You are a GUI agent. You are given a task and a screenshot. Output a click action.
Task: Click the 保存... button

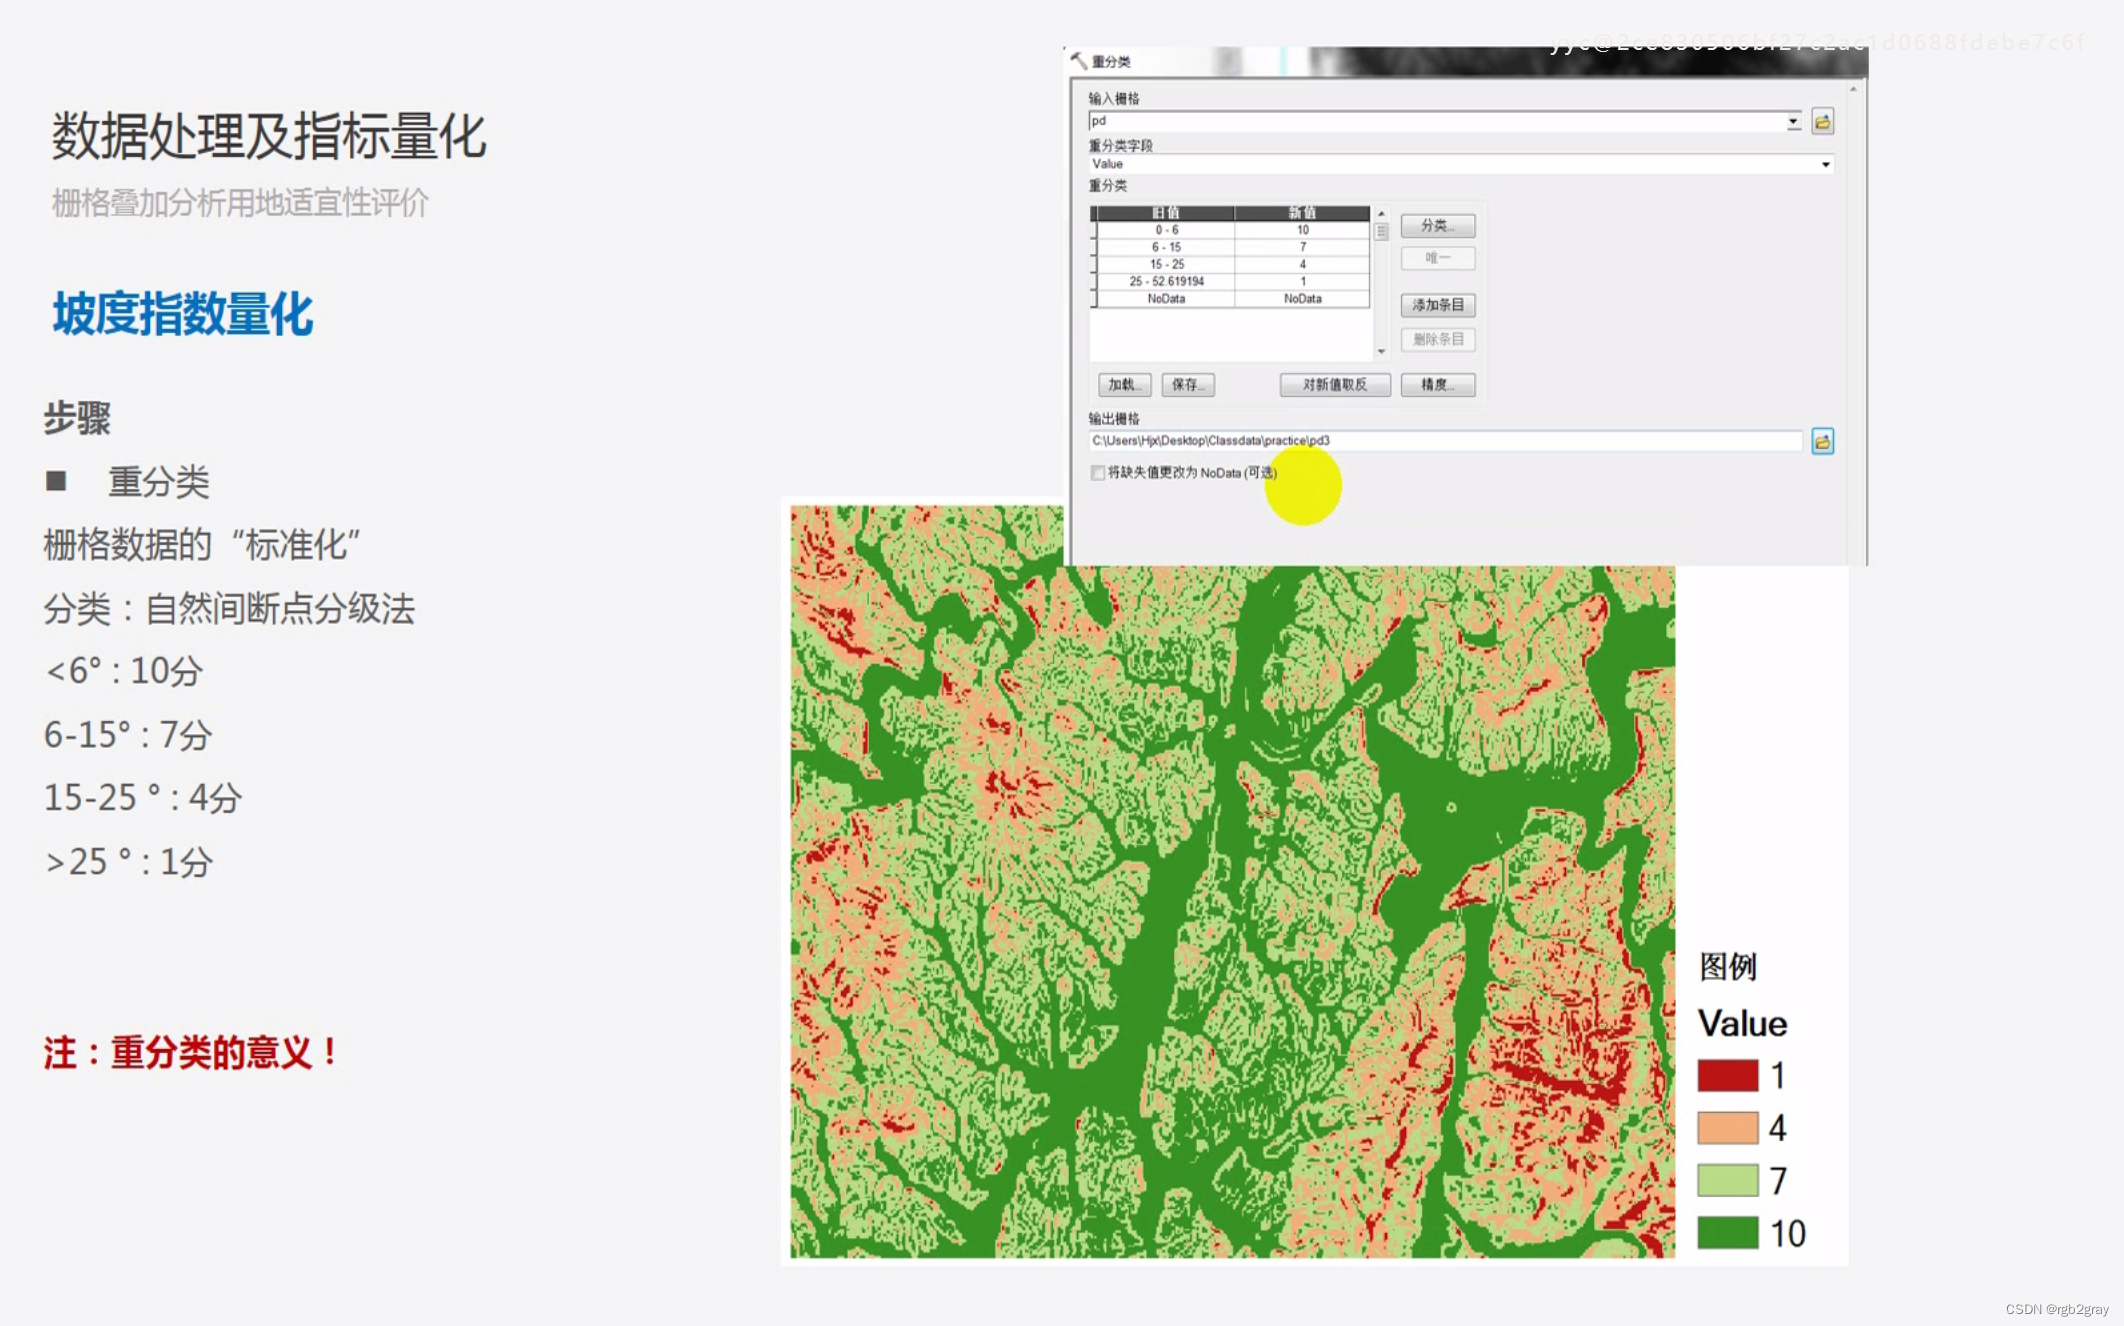pos(1187,385)
